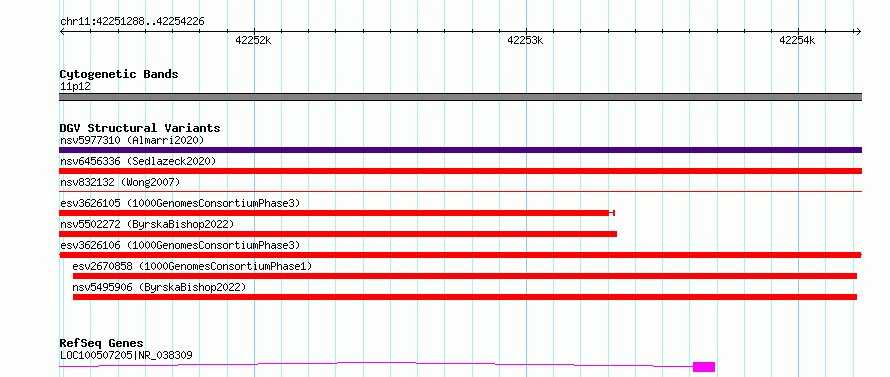Click the esv3626106 (1000GenomesConsortiumPhase3) label
This screenshot has height=377, width=890.
pos(180,245)
